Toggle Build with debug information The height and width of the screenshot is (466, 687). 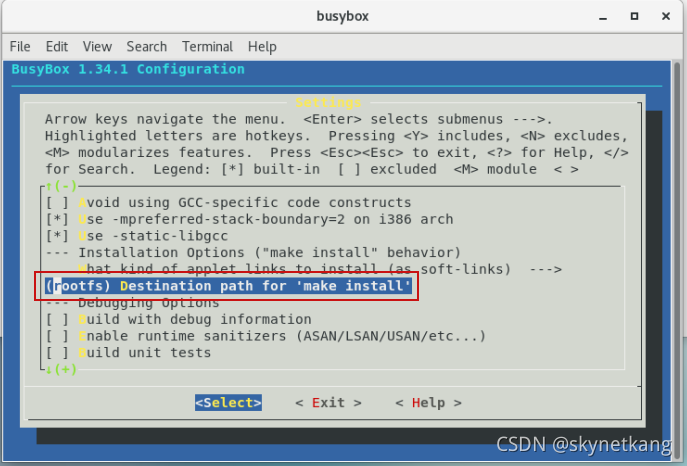[178, 319]
